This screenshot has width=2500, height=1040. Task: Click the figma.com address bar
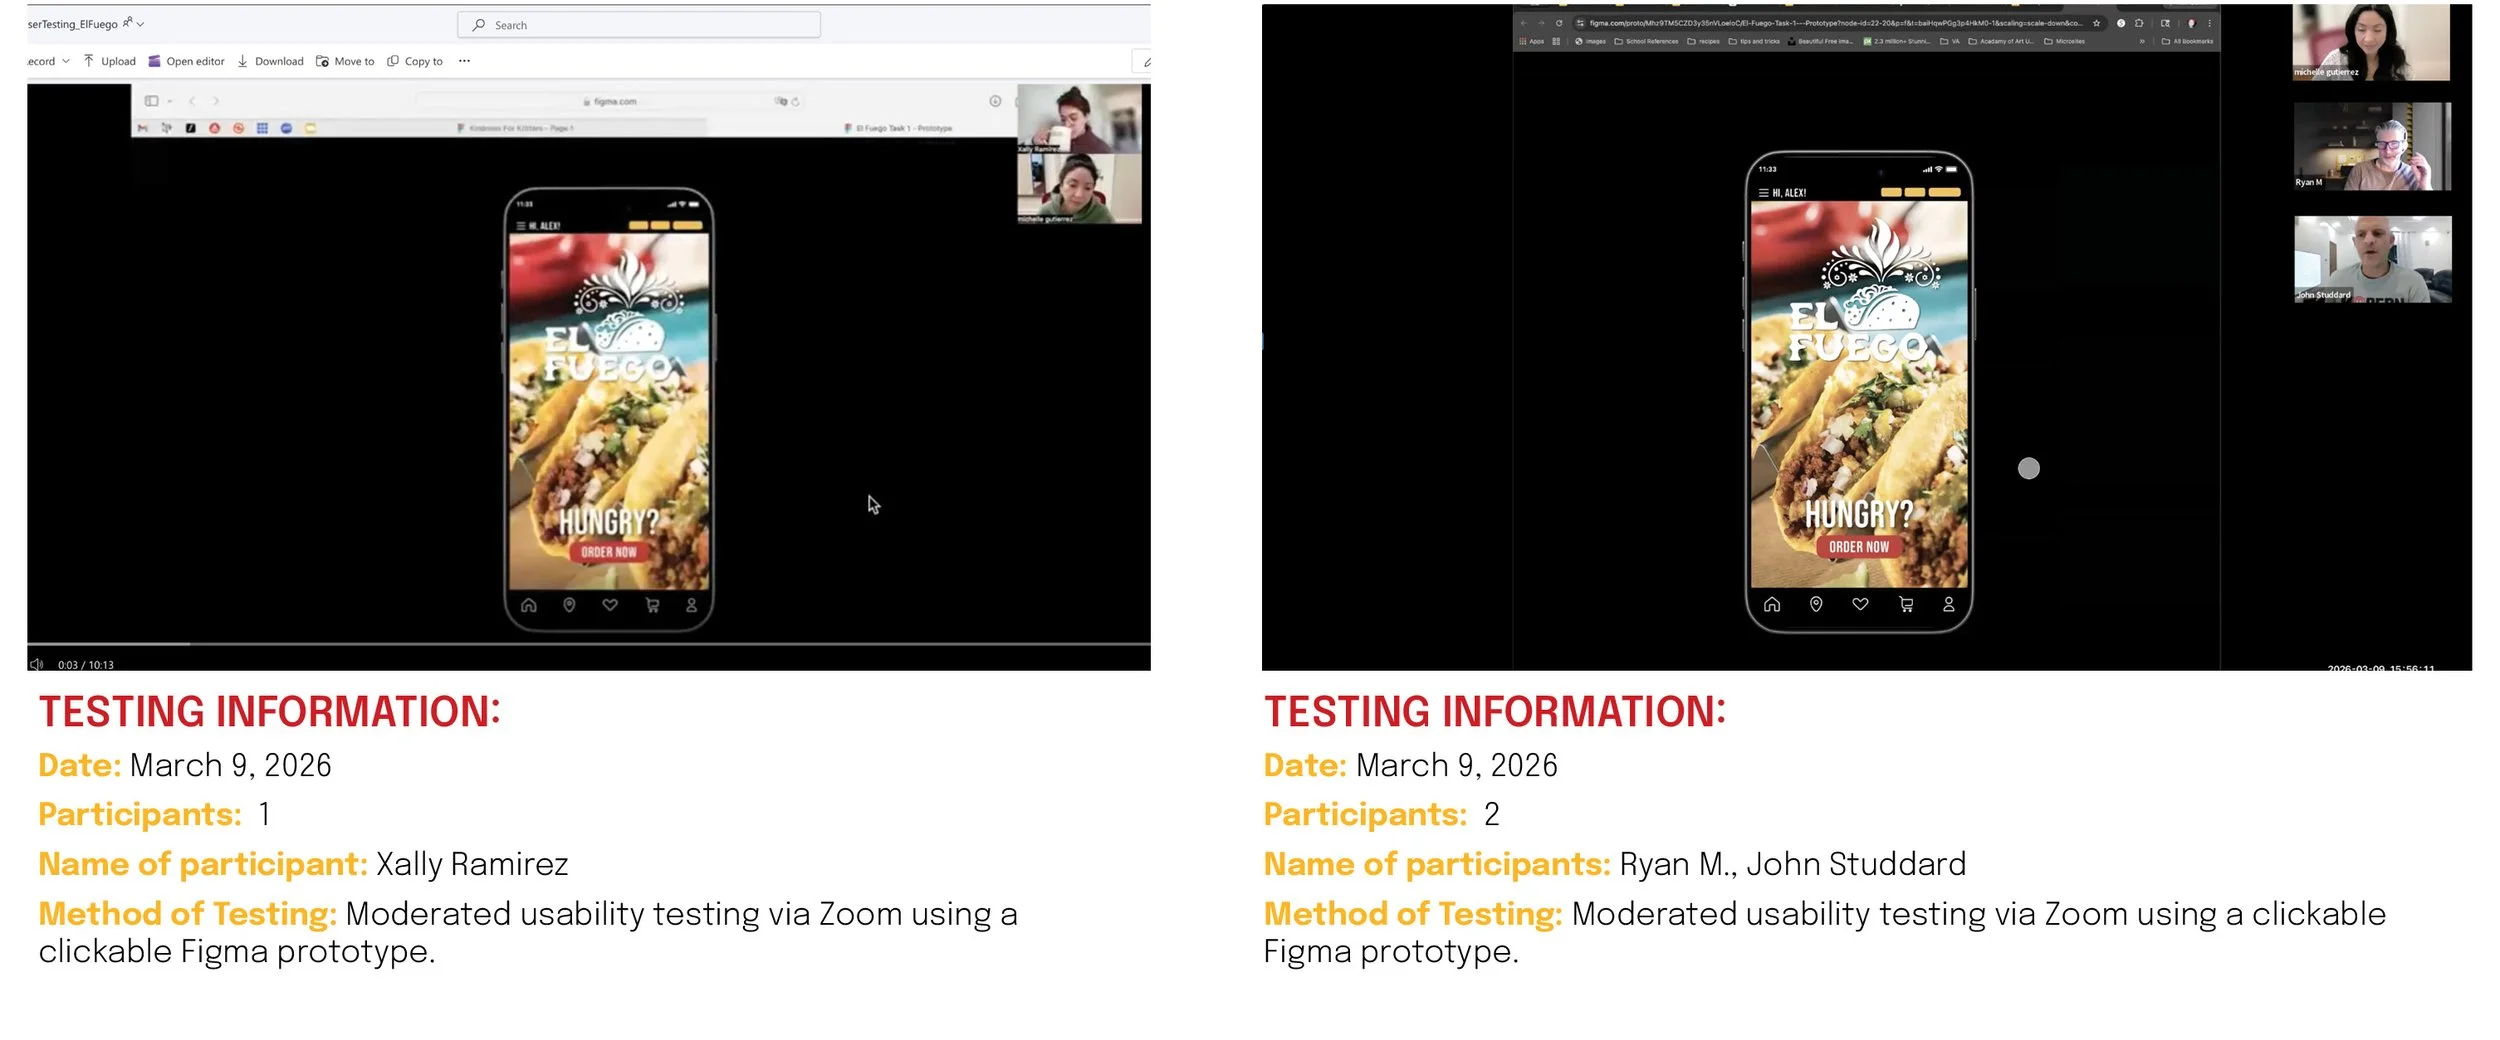point(610,101)
